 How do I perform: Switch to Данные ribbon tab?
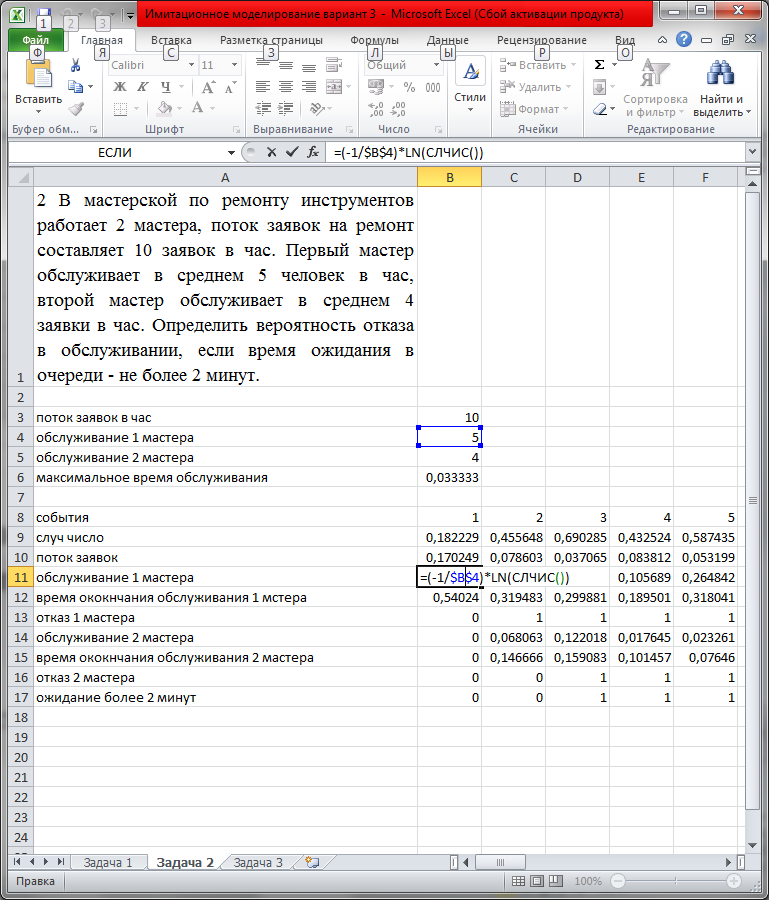click(448, 40)
